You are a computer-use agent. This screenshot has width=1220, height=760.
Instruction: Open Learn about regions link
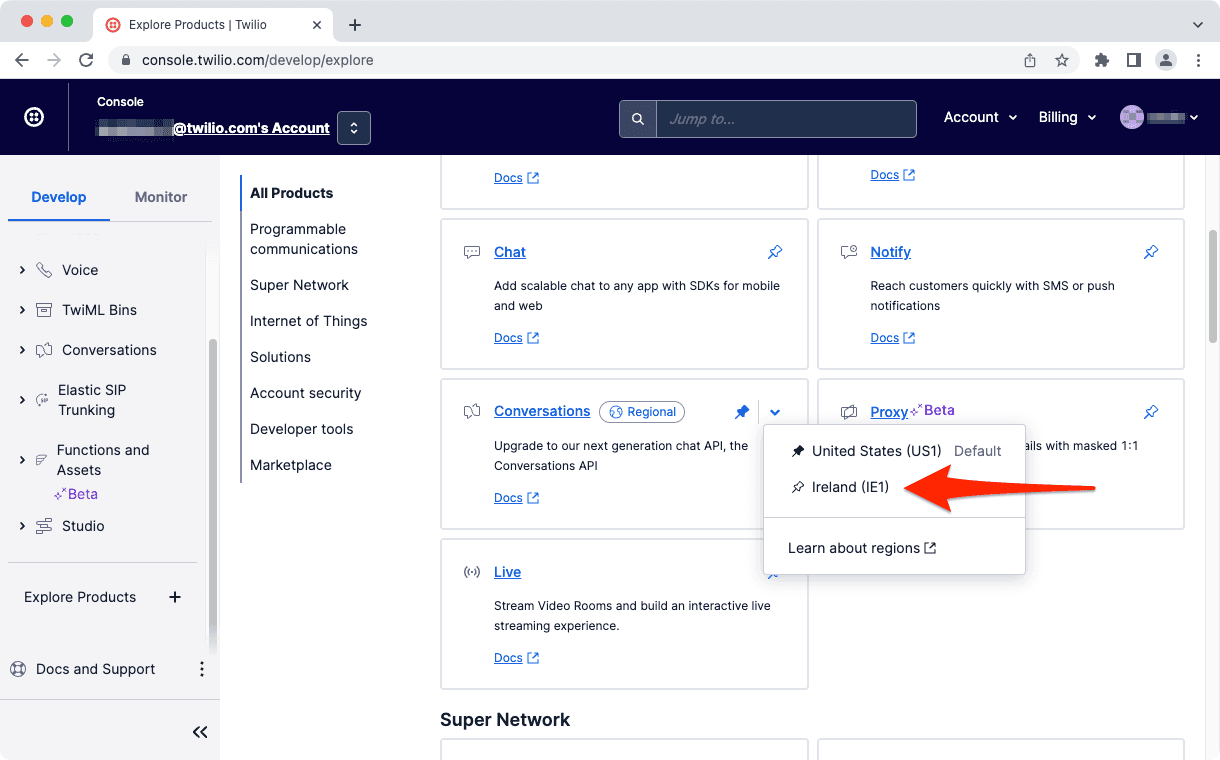(861, 548)
